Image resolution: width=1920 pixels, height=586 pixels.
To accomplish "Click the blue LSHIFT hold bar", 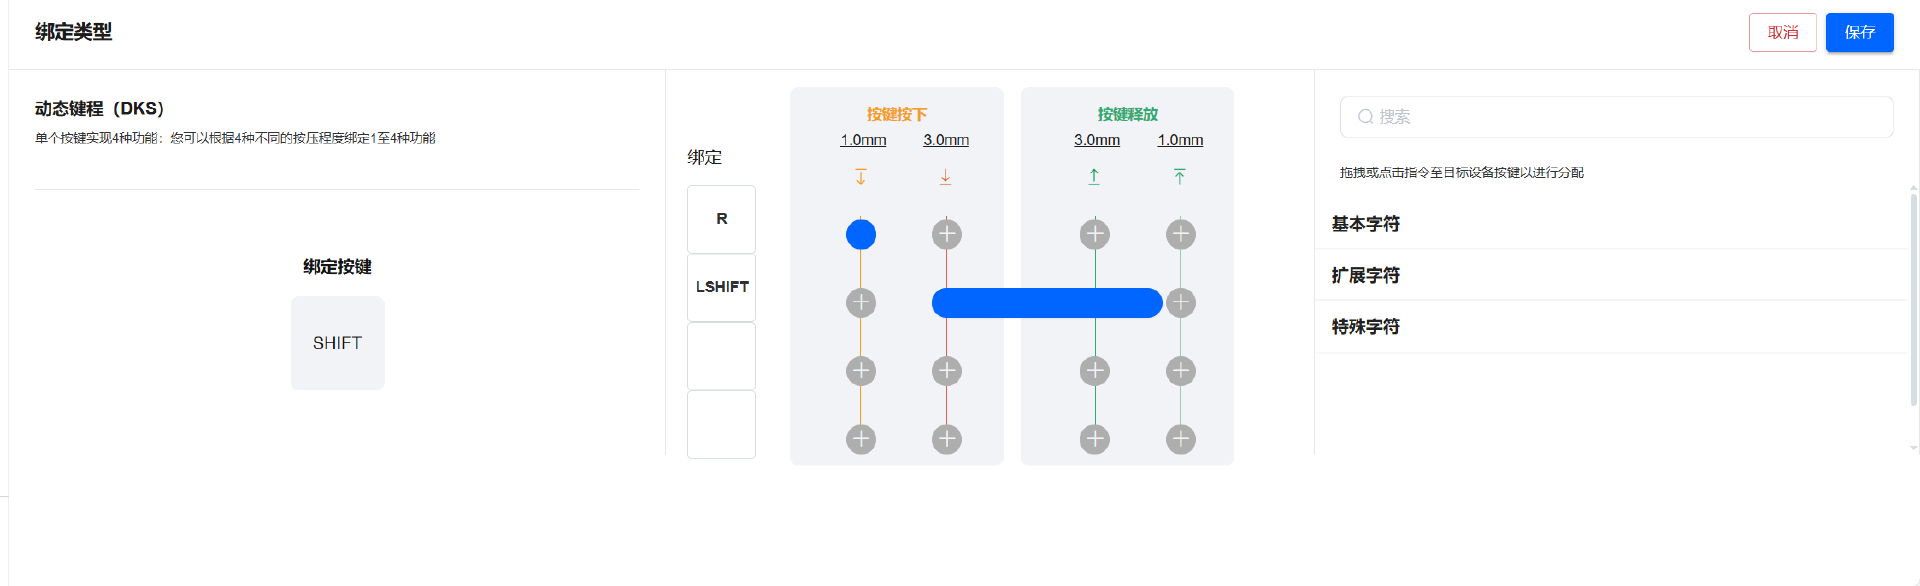I will (x=1045, y=302).
